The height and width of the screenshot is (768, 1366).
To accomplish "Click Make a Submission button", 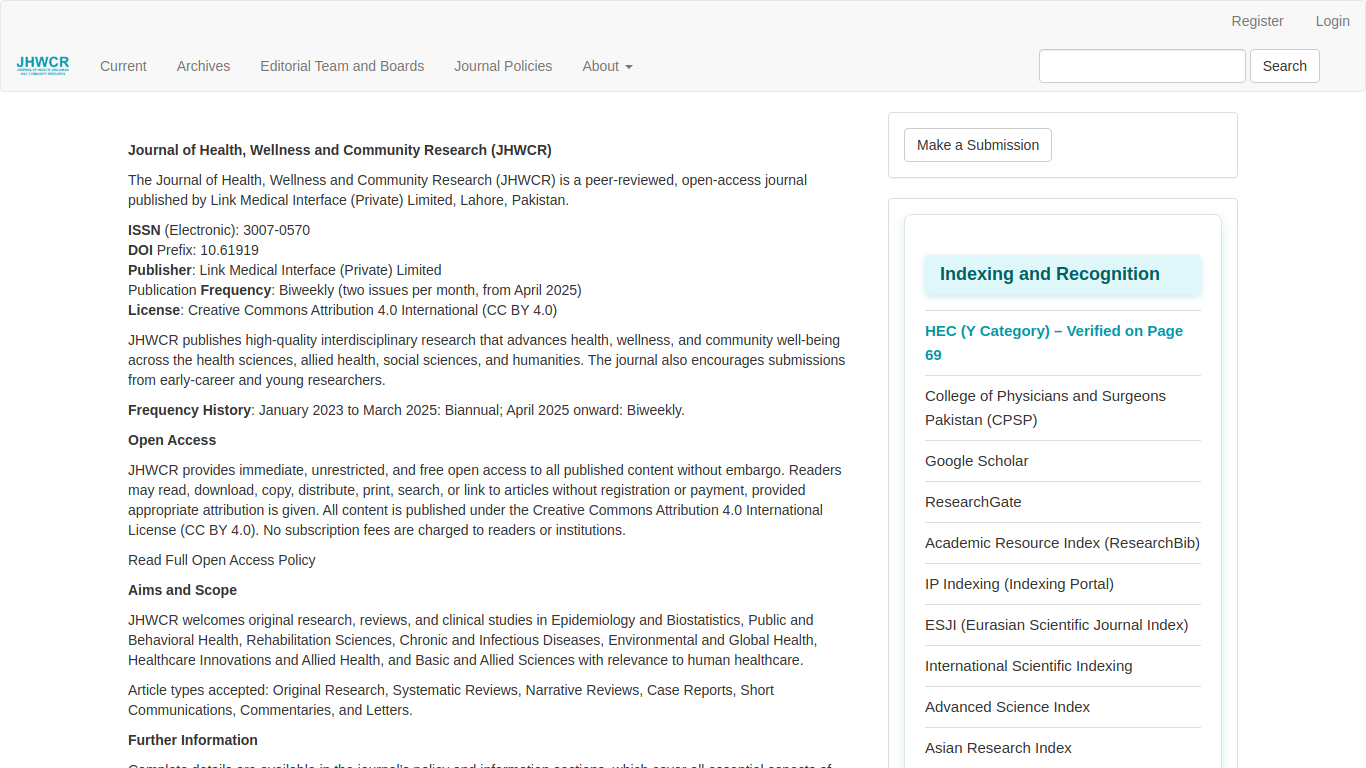I will pyautogui.click(x=977, y=145).
